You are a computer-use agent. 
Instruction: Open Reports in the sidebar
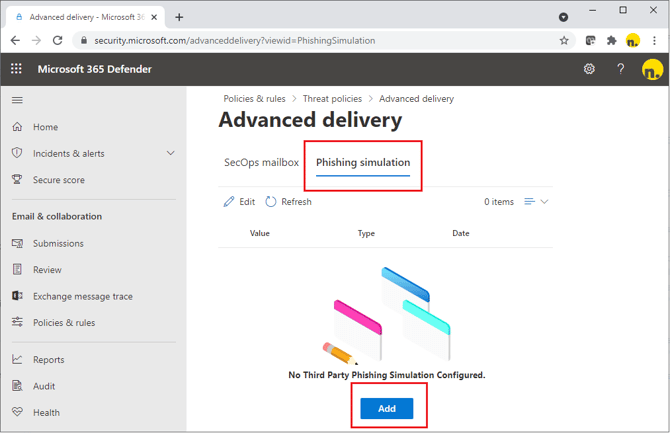click(49, 360)
